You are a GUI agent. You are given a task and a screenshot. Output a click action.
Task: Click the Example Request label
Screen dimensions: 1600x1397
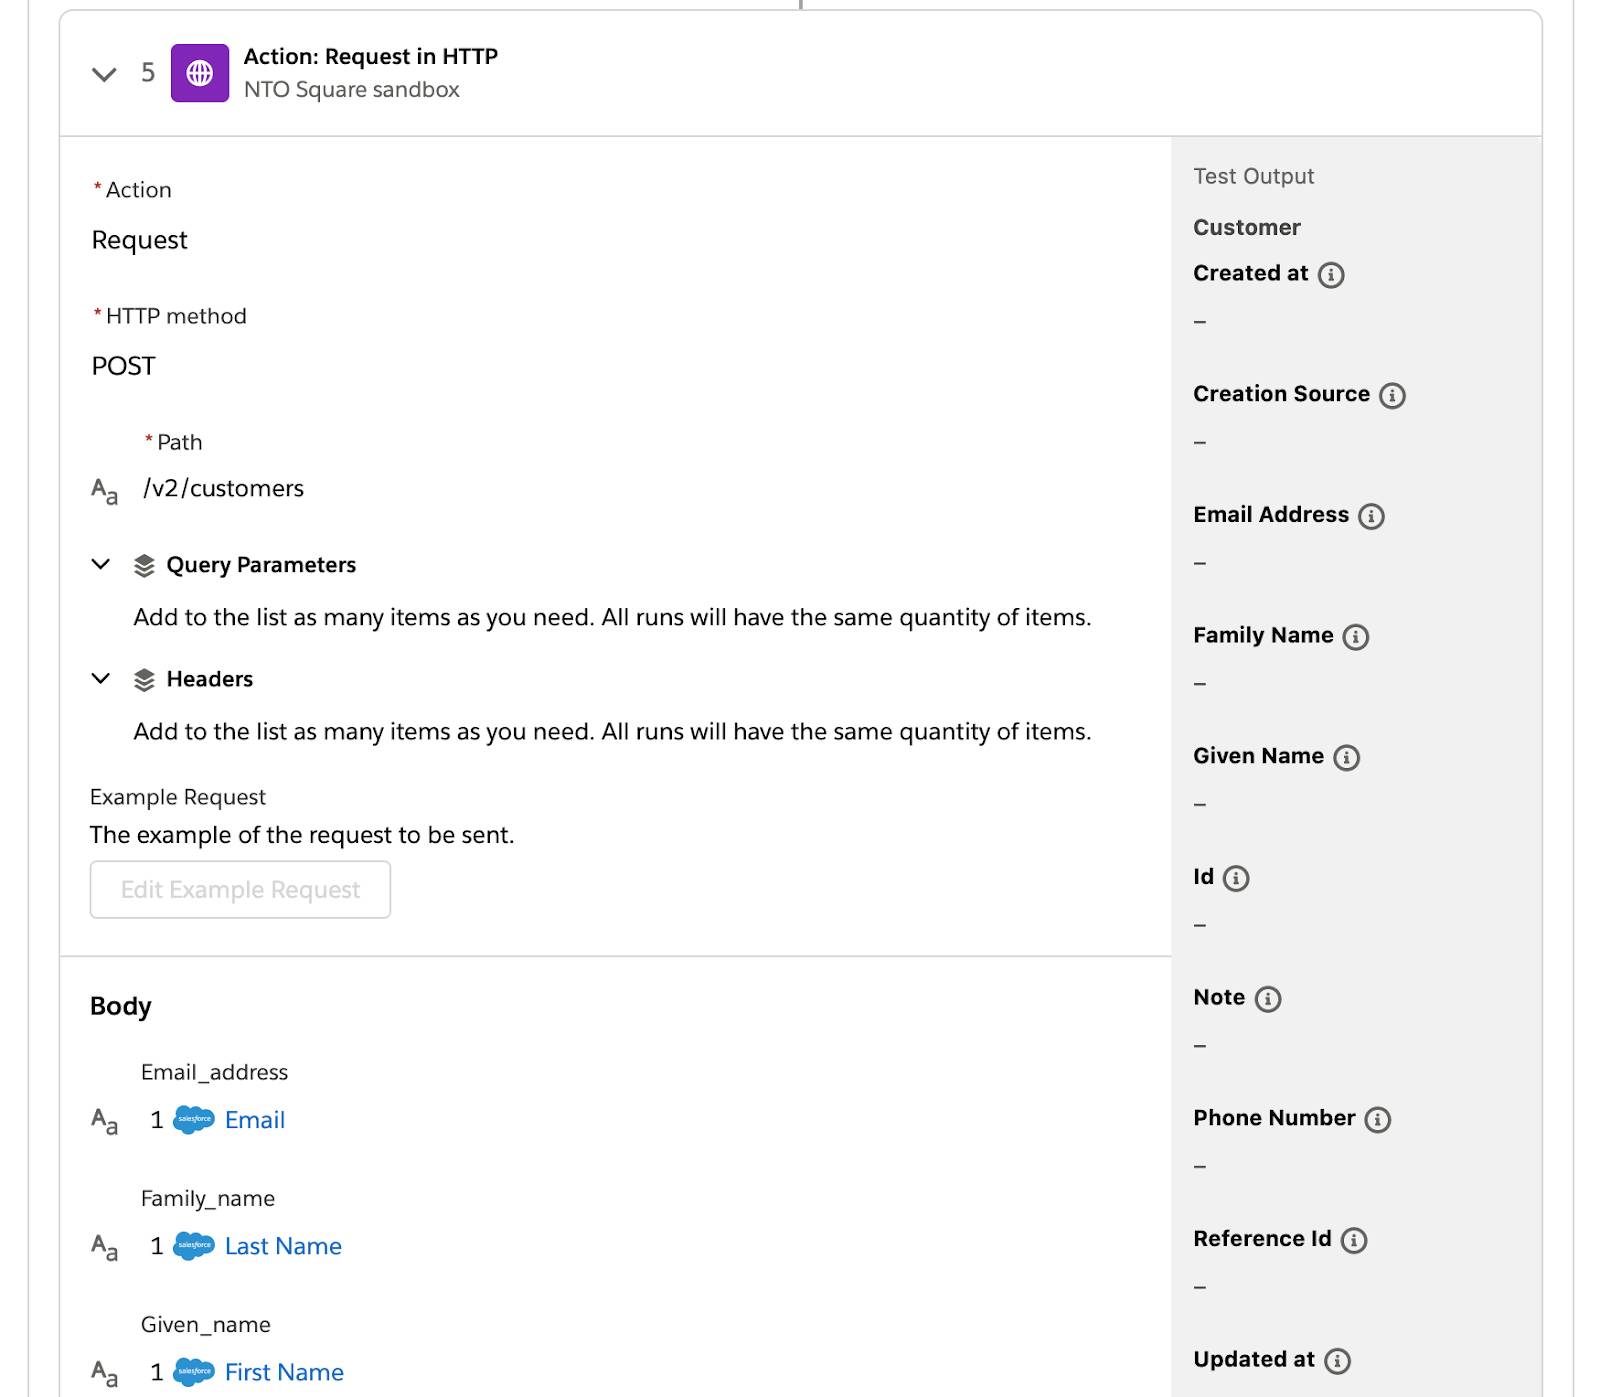point(178,797)
